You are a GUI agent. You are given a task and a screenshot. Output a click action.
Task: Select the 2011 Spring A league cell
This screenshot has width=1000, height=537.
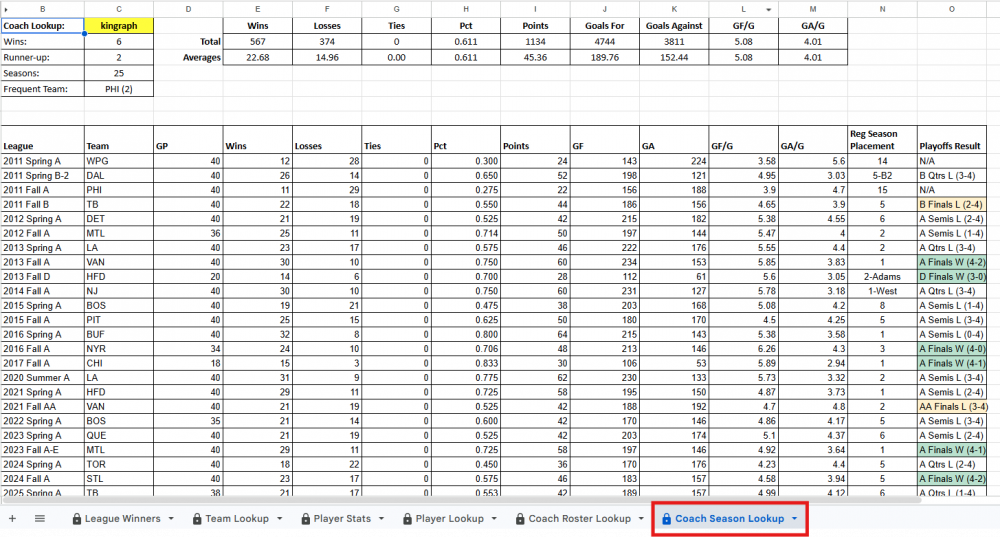(x=43, y=161)
